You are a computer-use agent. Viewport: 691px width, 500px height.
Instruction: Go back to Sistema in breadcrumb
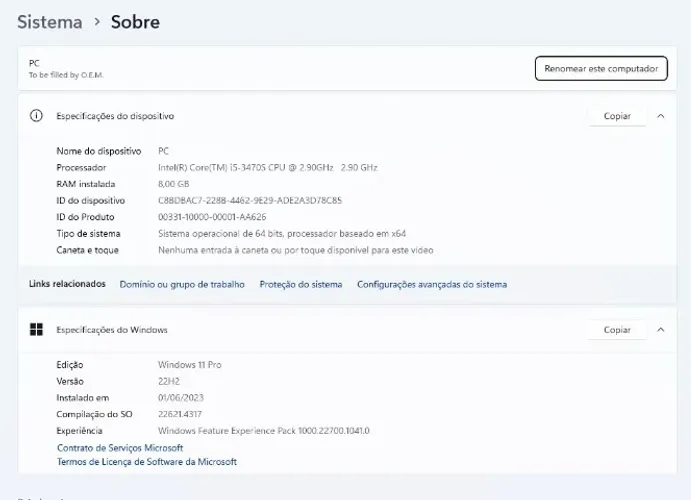click(x=50, y=22)
